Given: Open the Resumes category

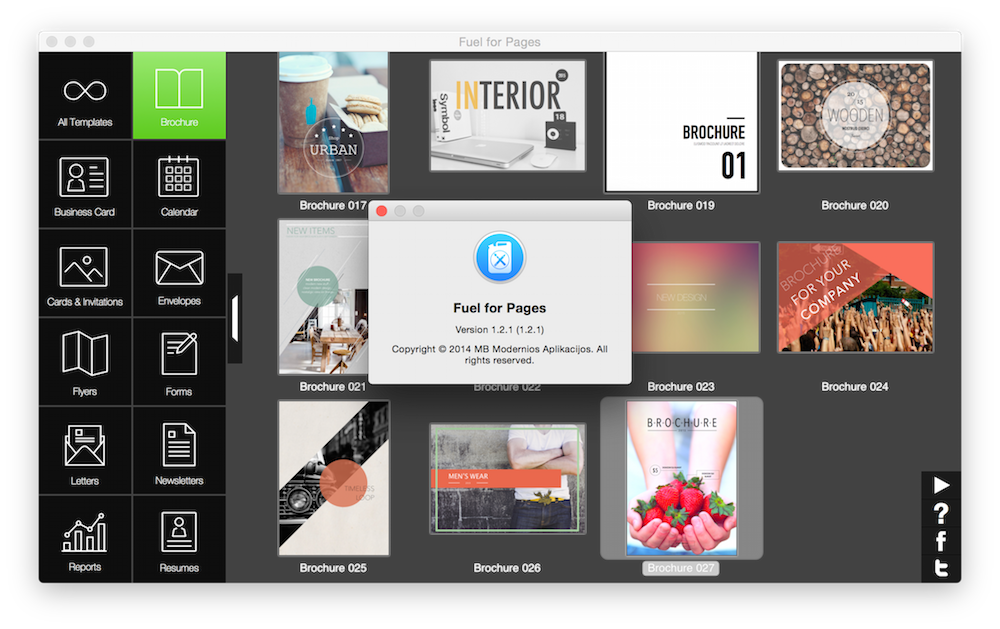Looking at the screenshot, I should 179,540.
